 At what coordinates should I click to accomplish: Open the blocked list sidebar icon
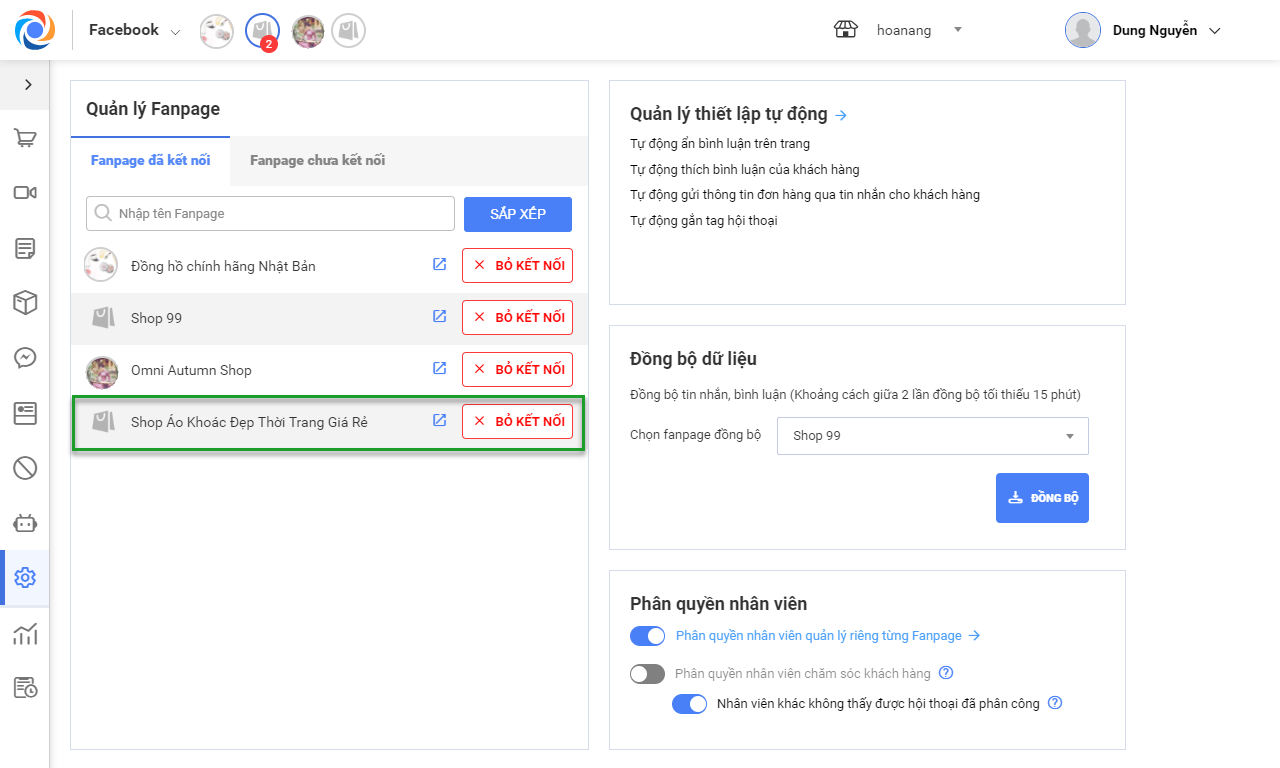(x=25, y=468)
